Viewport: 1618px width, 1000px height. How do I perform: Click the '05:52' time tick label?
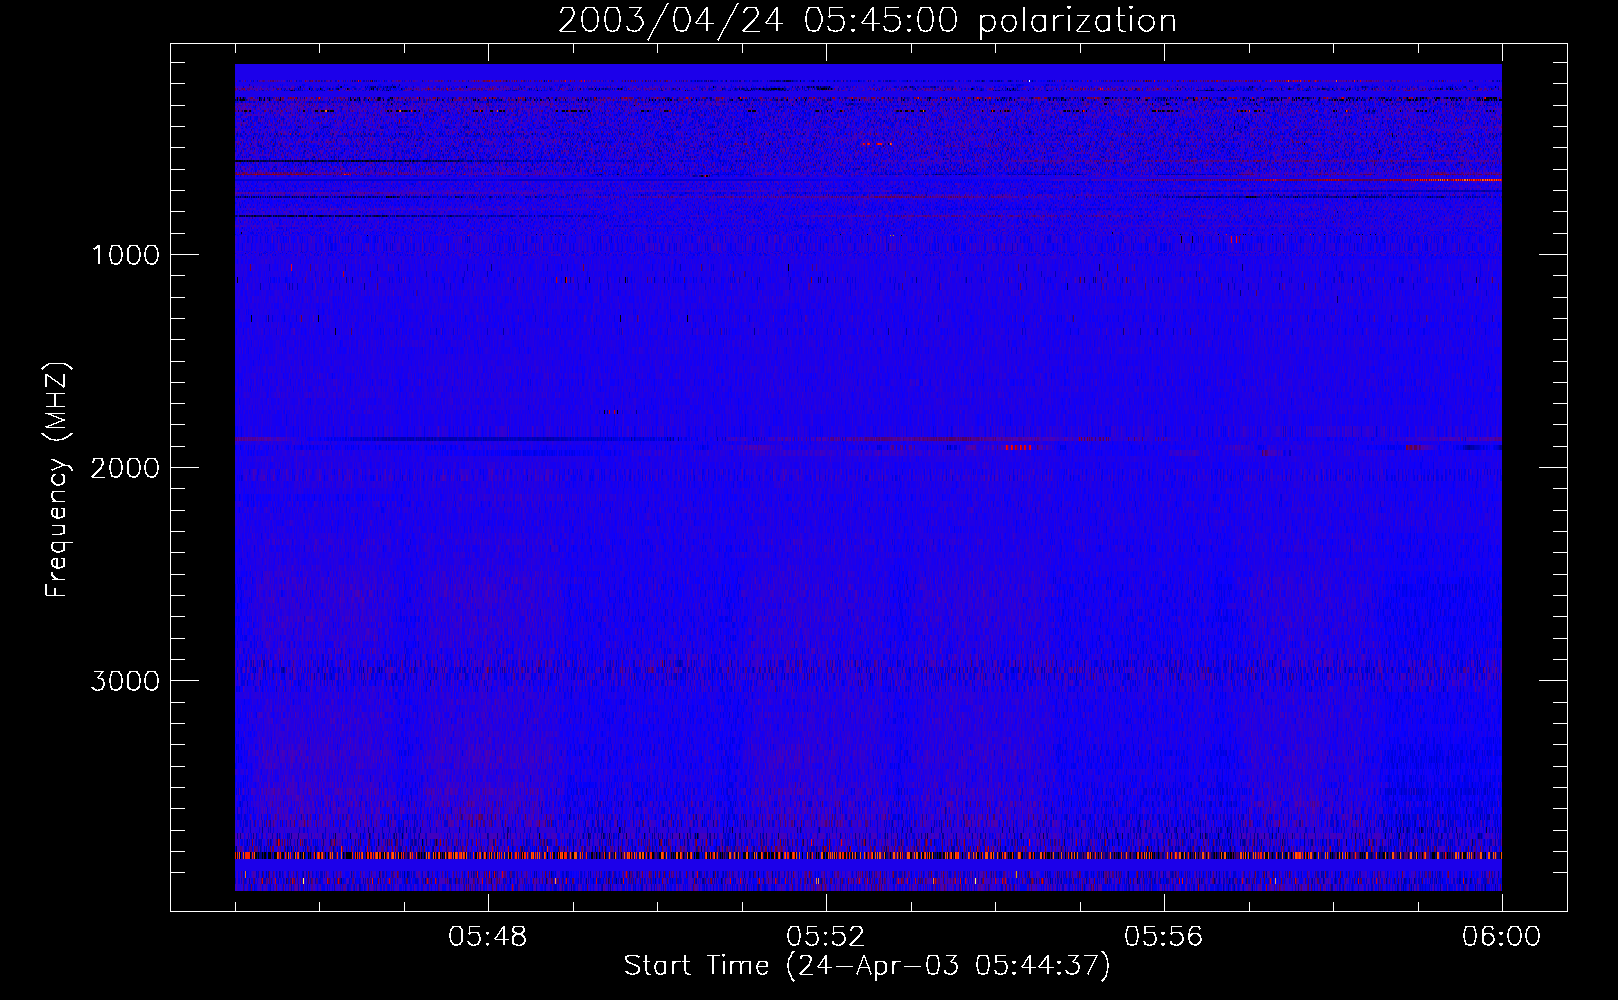click(826, 937)
